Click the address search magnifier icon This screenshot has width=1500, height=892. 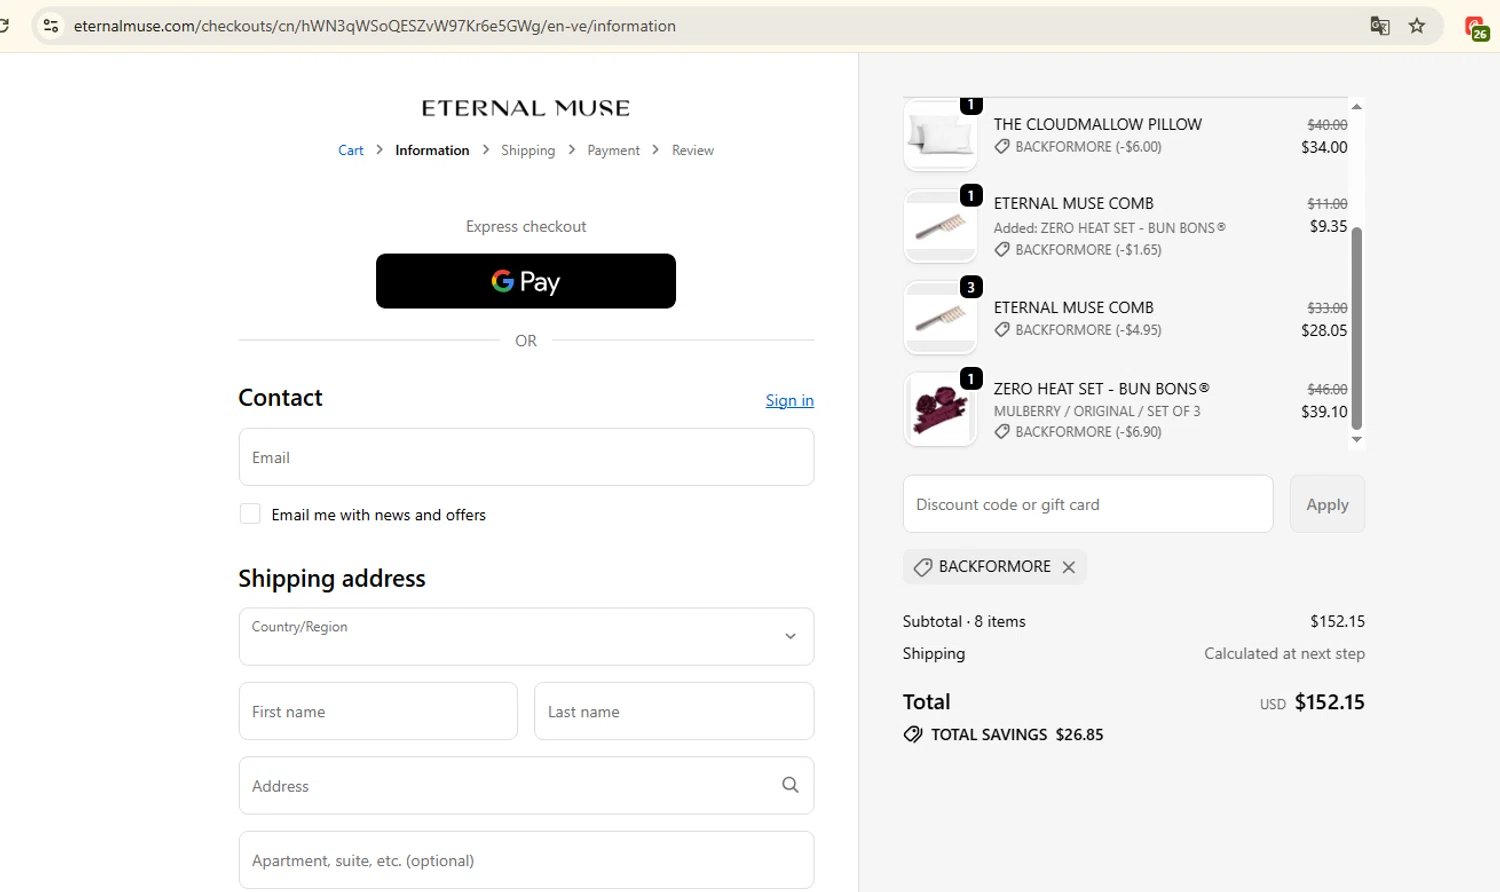pos(790,785)
